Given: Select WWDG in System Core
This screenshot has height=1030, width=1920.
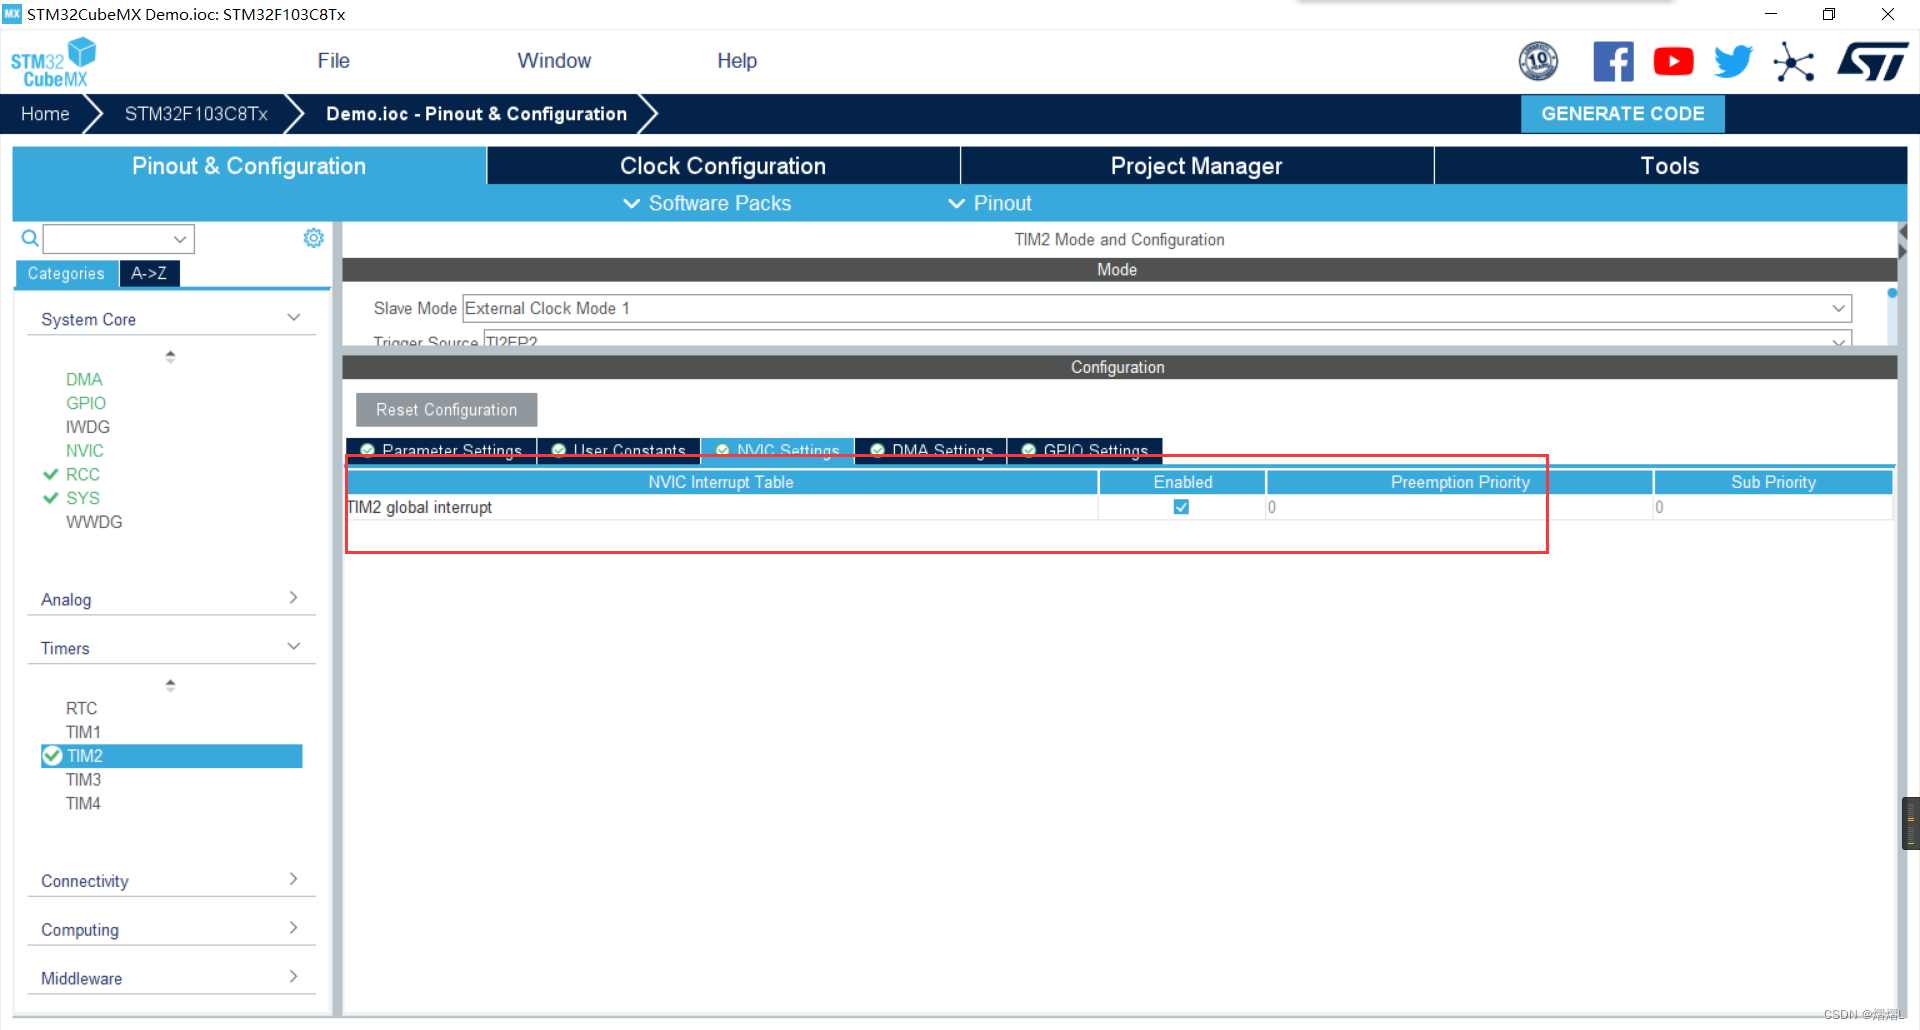Looking at the screenshot, I should click(x=94, y=522).
